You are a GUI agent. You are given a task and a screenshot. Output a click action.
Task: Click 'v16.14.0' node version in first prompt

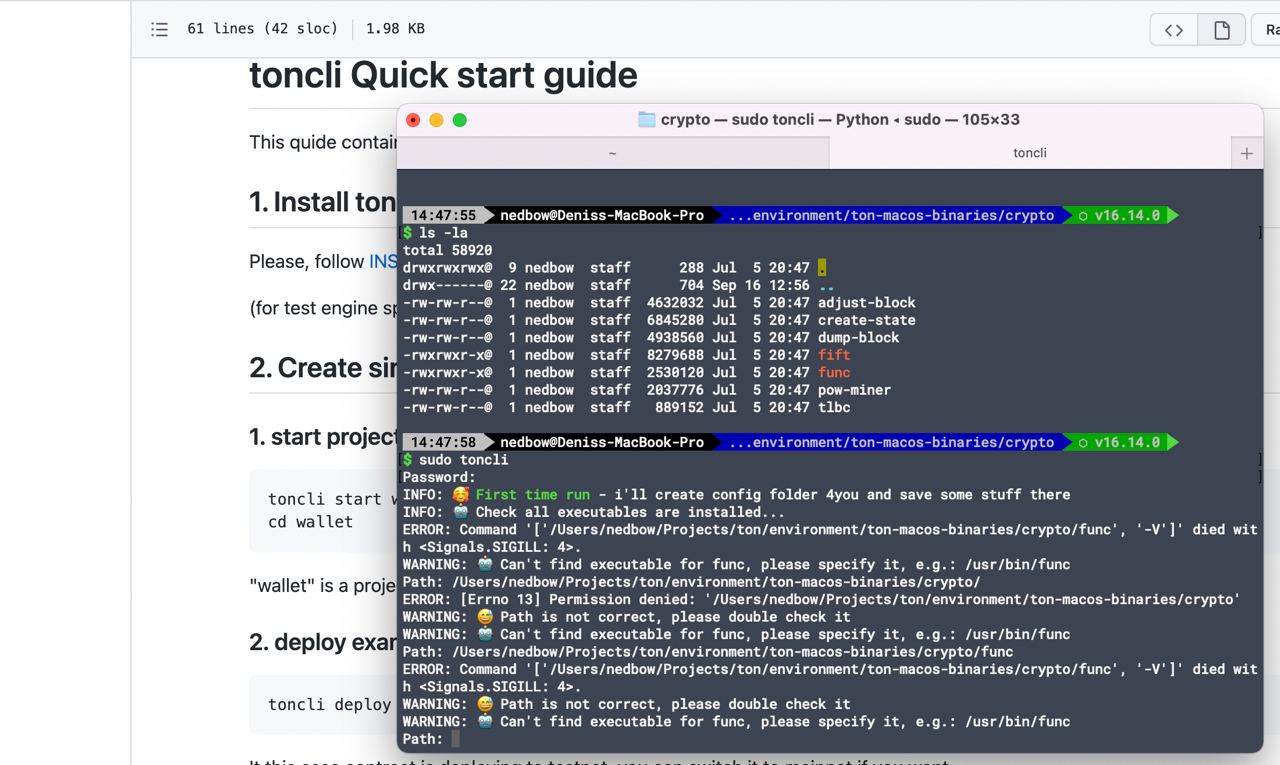click(1127, 215)
